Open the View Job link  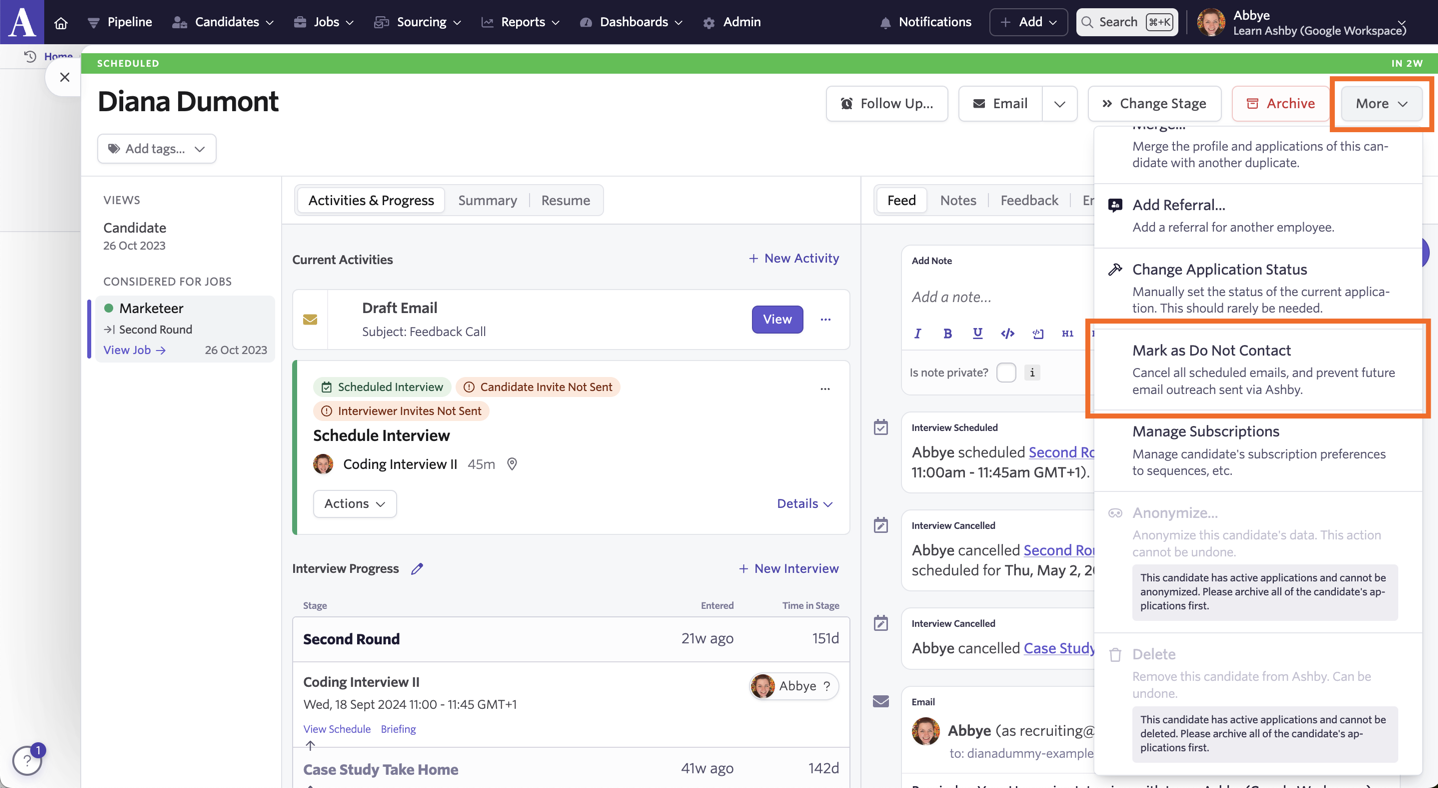coord(135,350)
